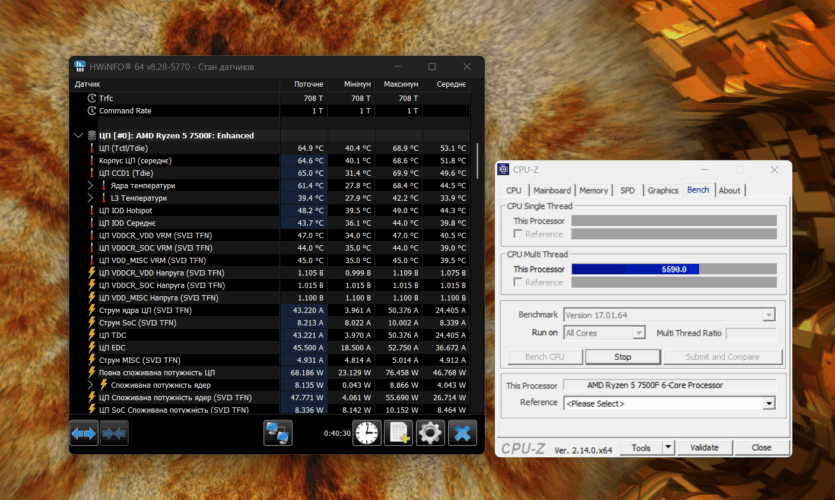Open the Graphics tab in CPU-Z
Viewport: 835px width, 500px height.
pos(662,190)
